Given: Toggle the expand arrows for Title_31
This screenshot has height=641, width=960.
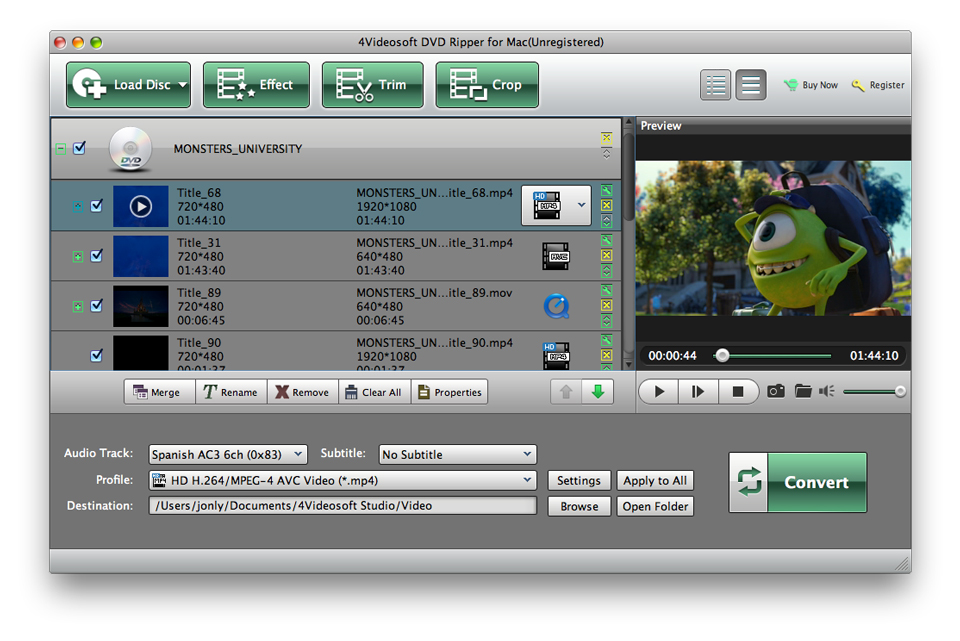Looking at the screenshot, I should (x=606, y=271).
